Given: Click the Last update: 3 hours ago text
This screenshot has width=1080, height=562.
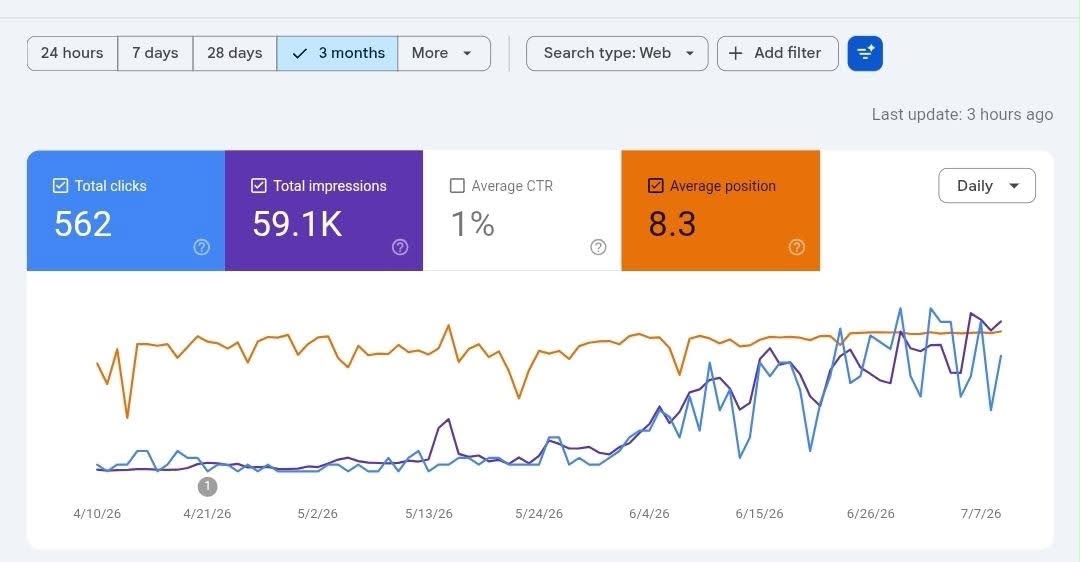Looking at the screenshot, I should (x=962, y=114).
